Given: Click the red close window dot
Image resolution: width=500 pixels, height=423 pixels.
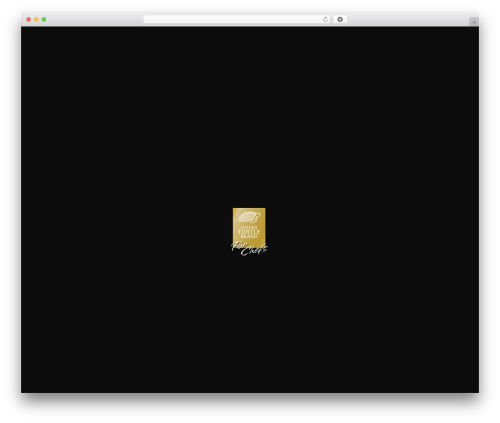Looking at the screenshot, I should pos(29,19).
